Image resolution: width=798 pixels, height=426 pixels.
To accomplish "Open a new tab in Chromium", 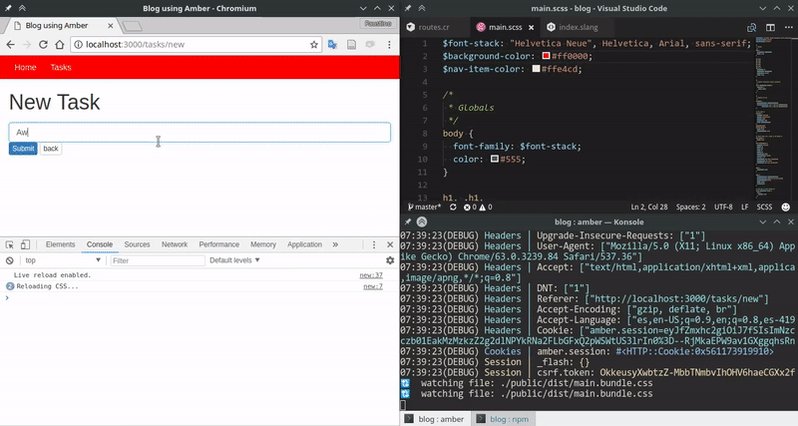I will [132, 26].
